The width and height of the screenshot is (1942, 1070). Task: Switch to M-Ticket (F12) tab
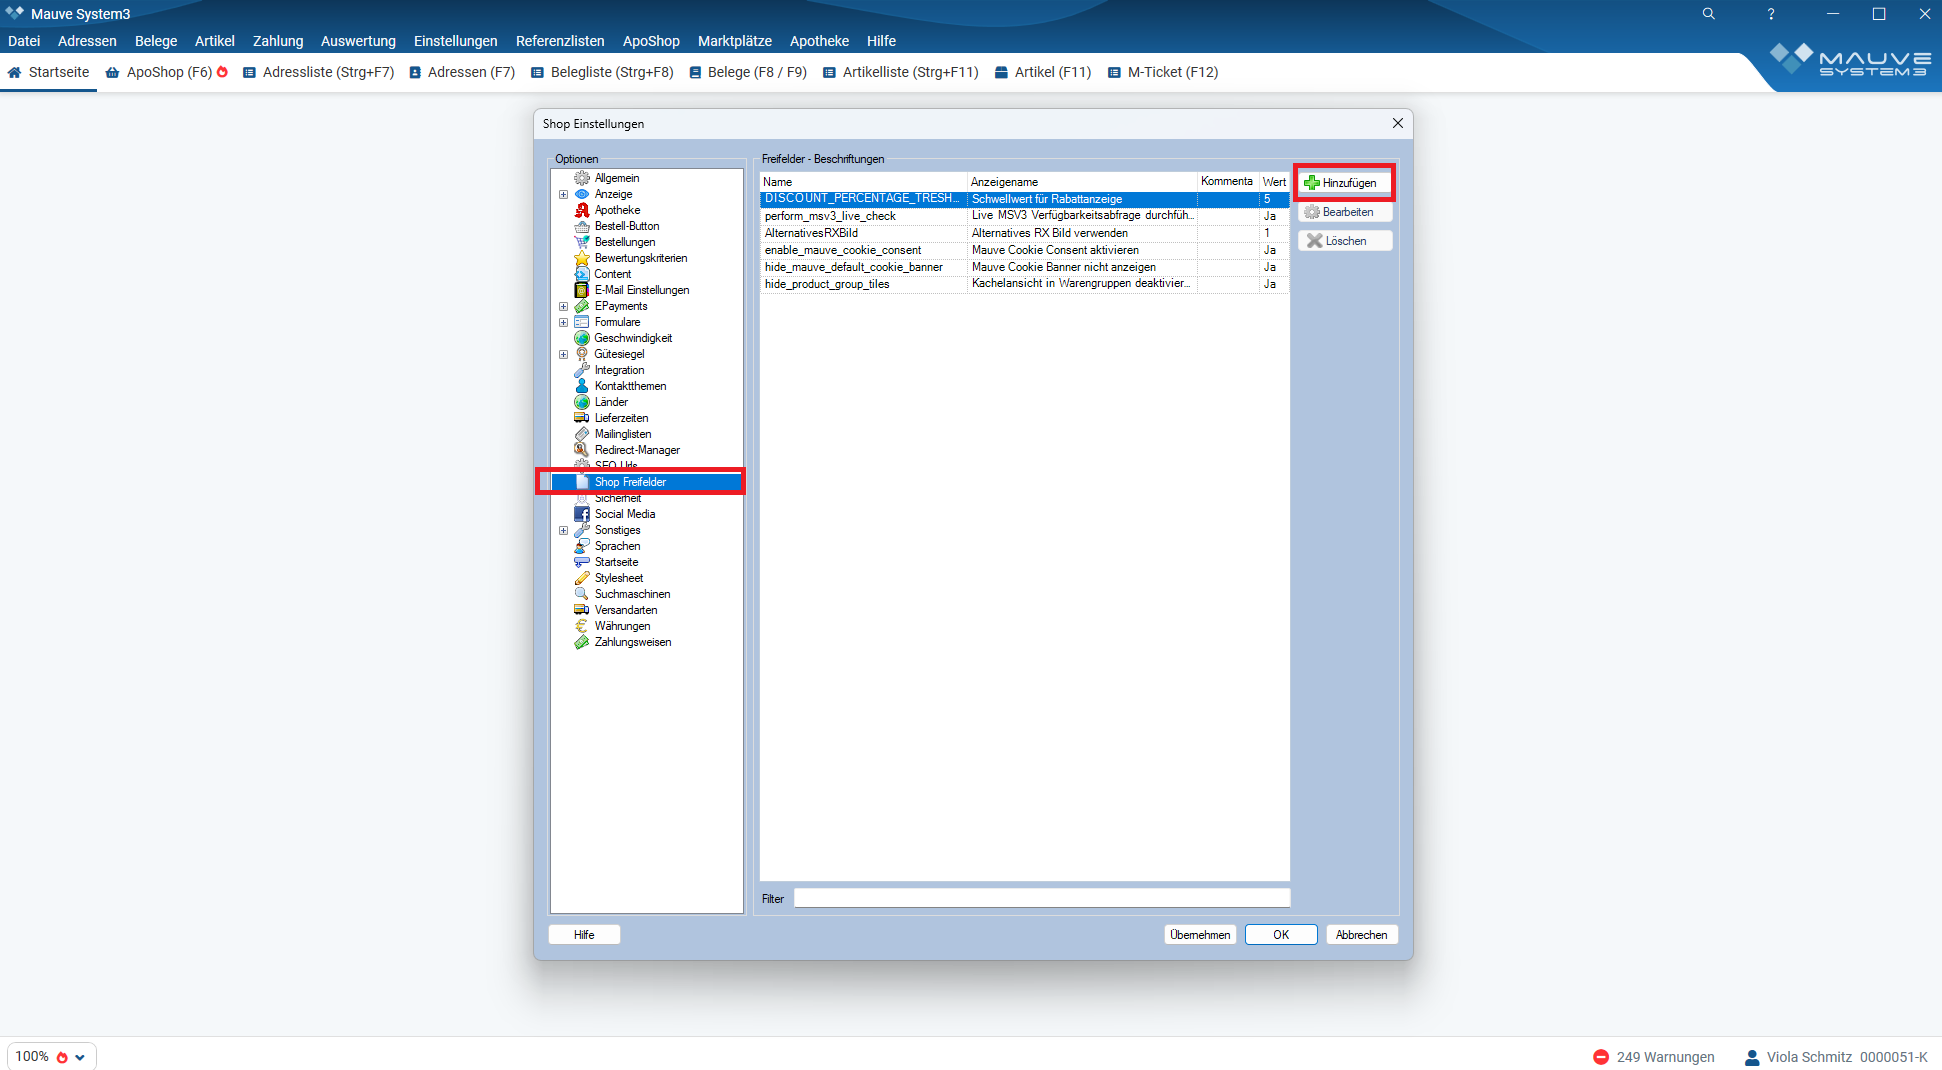(x=1163, y=72)
